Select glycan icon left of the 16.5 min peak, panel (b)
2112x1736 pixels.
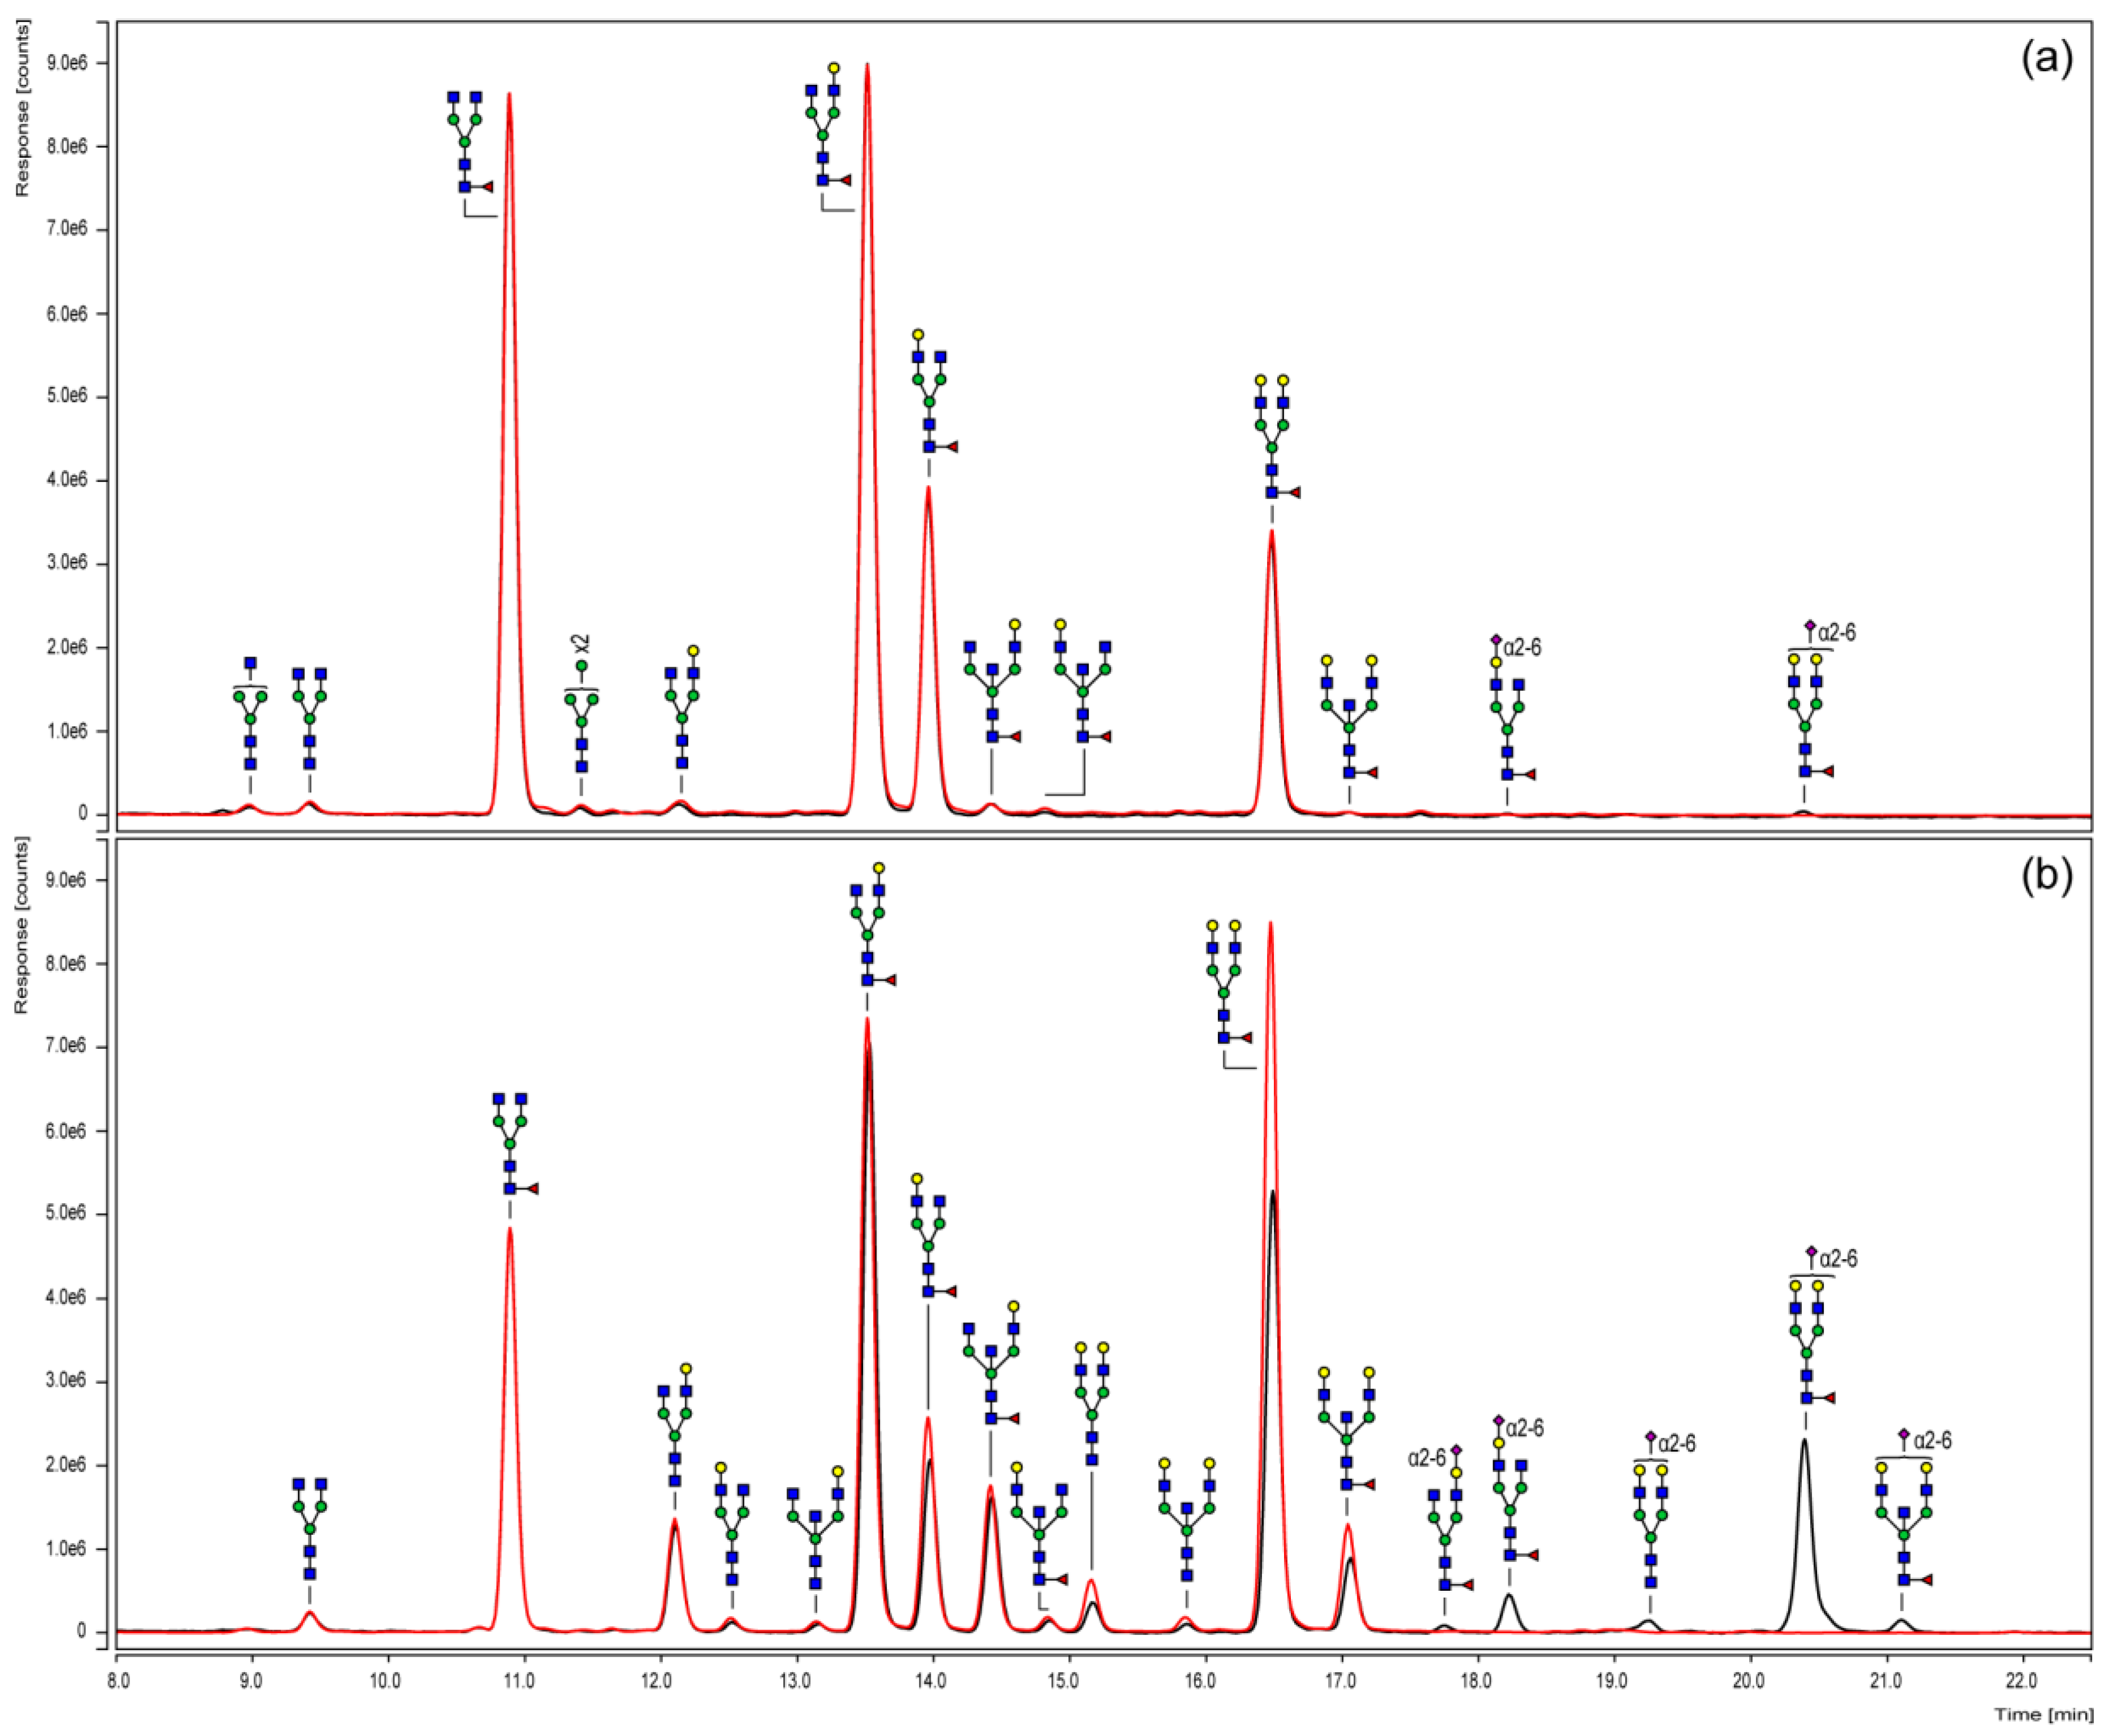[x=1229, y=982]
